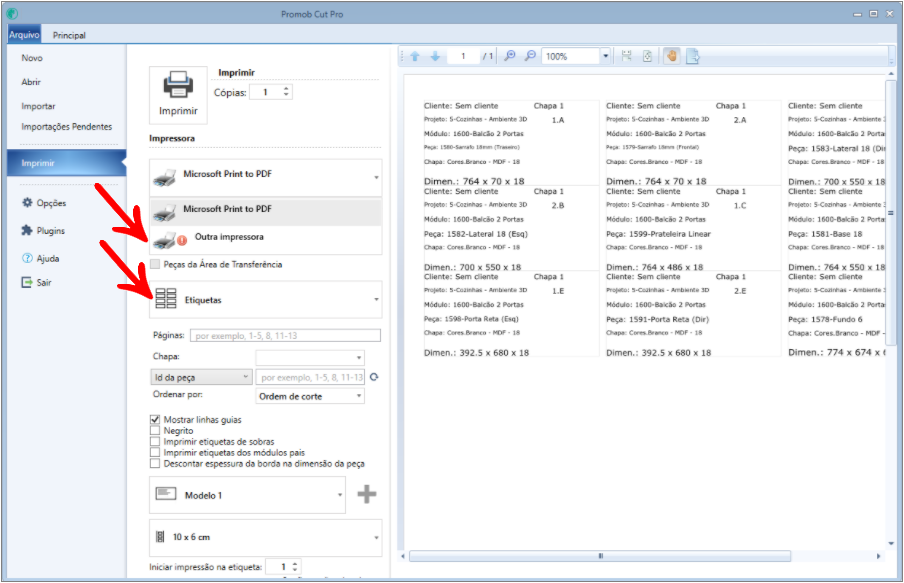
Task: Check Descontar espessura da borda option
Action: pos(155,464)
